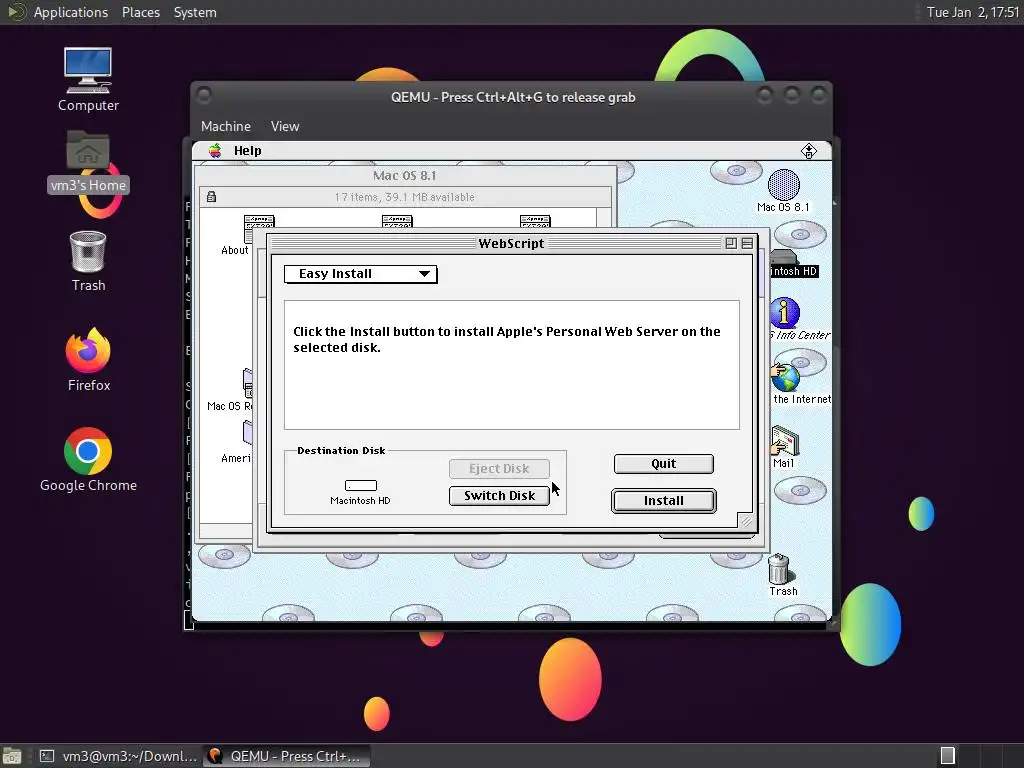Click the installer description text

point(507,340)
